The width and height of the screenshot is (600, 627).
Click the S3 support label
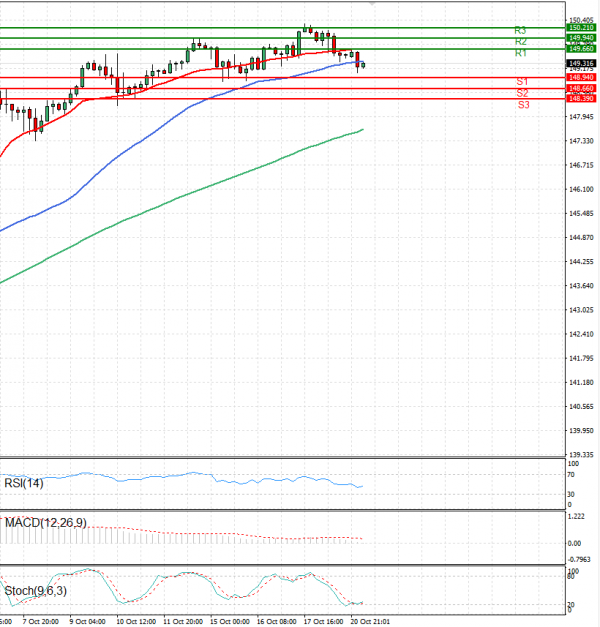point(524,105)
